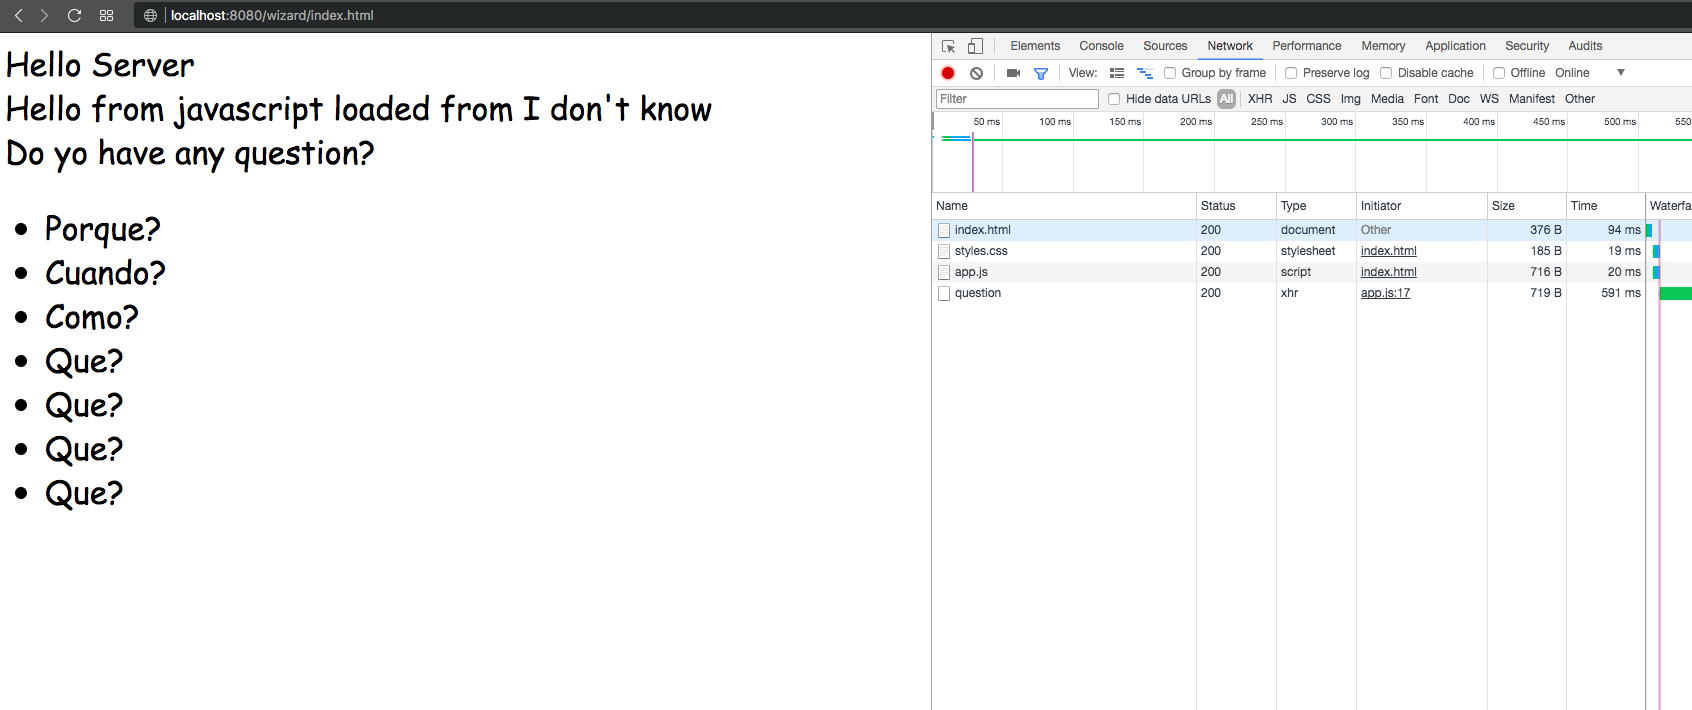Open the Sources tab
1692x710 pixels.
click(1165, 46)
